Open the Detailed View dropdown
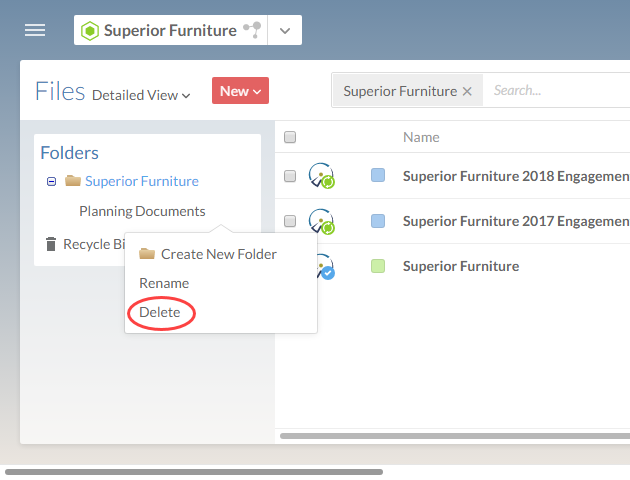The width and height of the screenshot is (630, 480). [x=141, y=95]
